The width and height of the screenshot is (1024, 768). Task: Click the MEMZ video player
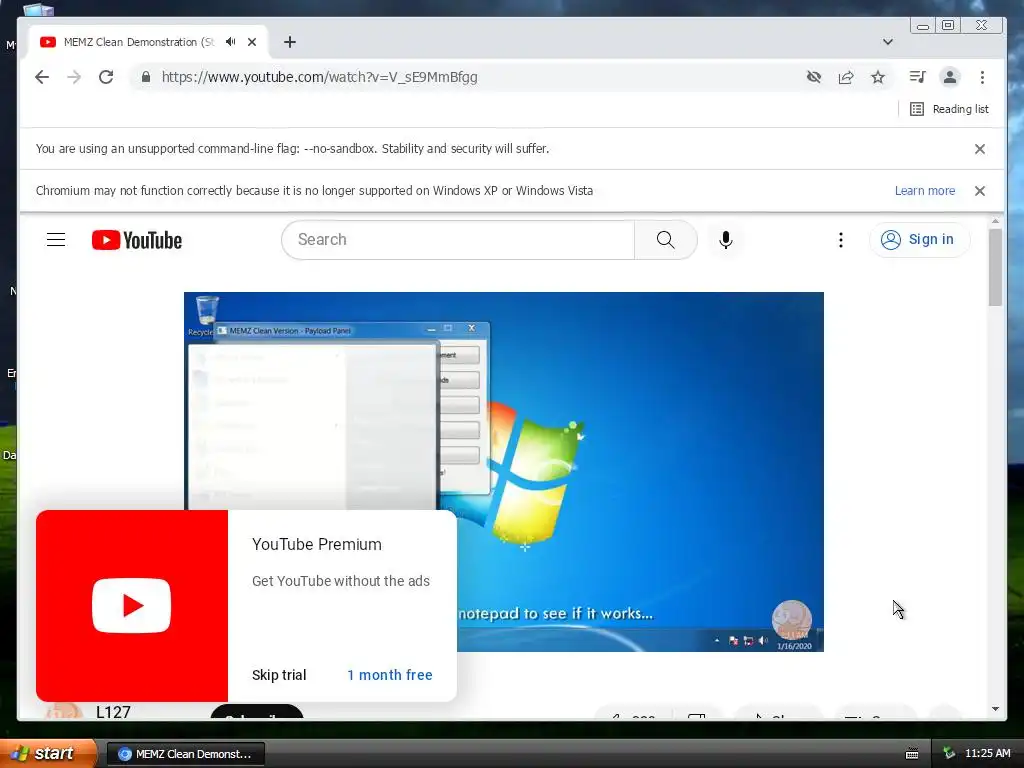(x=504, y=472)
